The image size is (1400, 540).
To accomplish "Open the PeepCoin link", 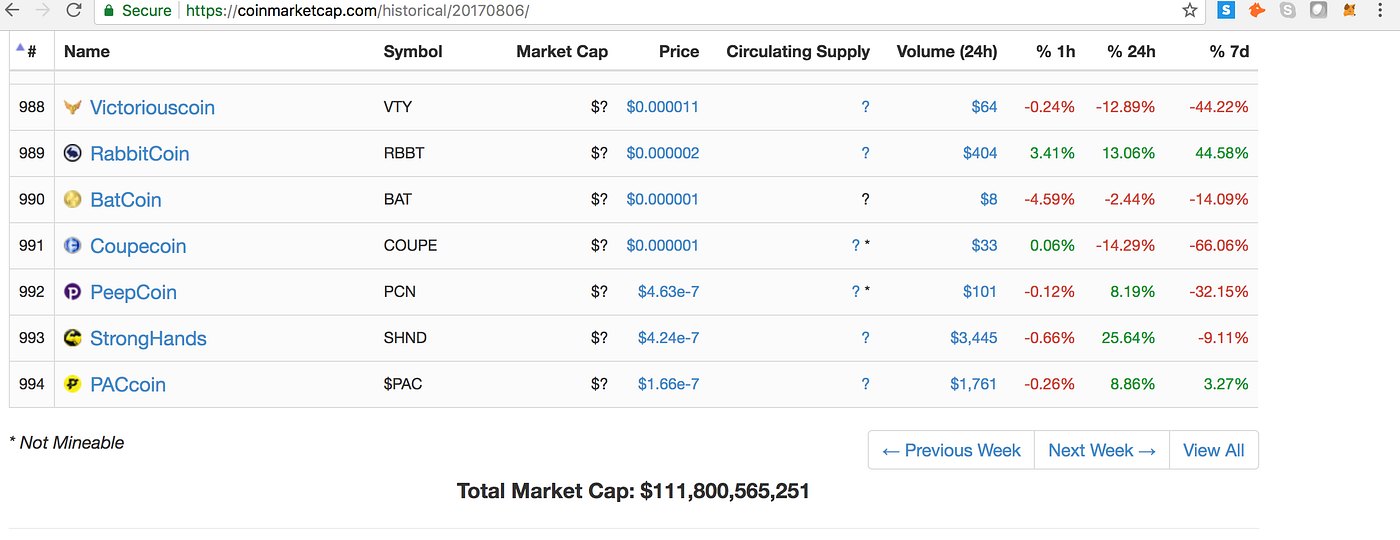I will point(133,292).
